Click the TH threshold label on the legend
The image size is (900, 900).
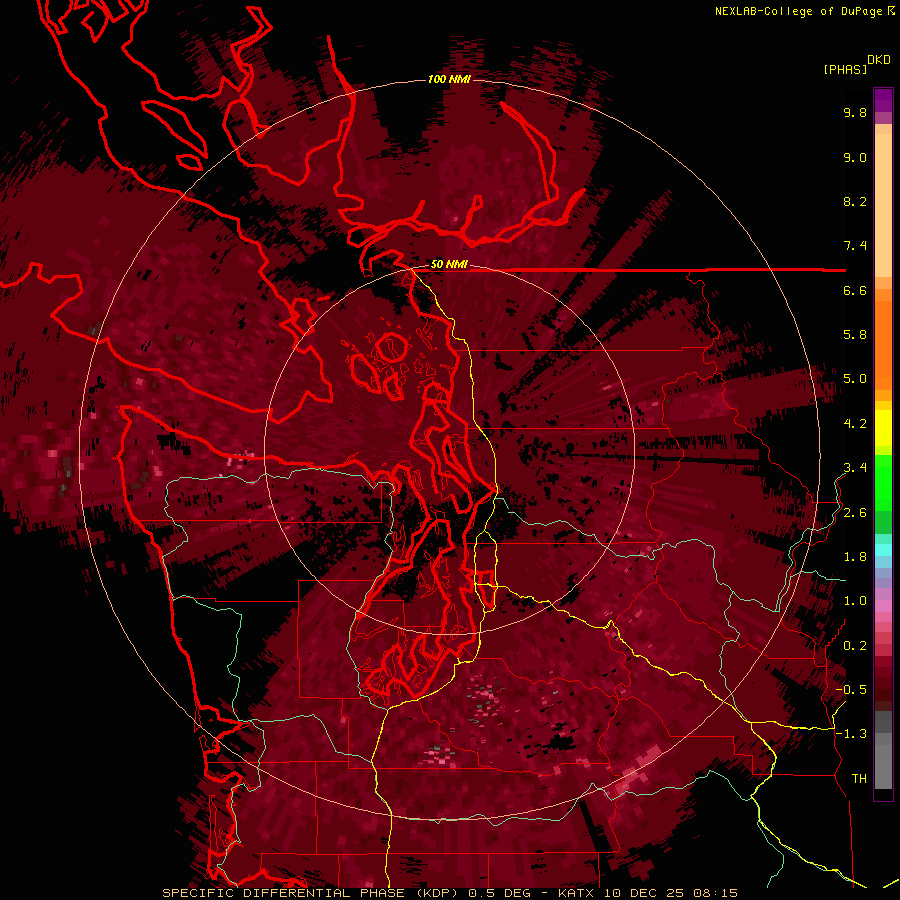pyautogui.click(x=859, y=779)
